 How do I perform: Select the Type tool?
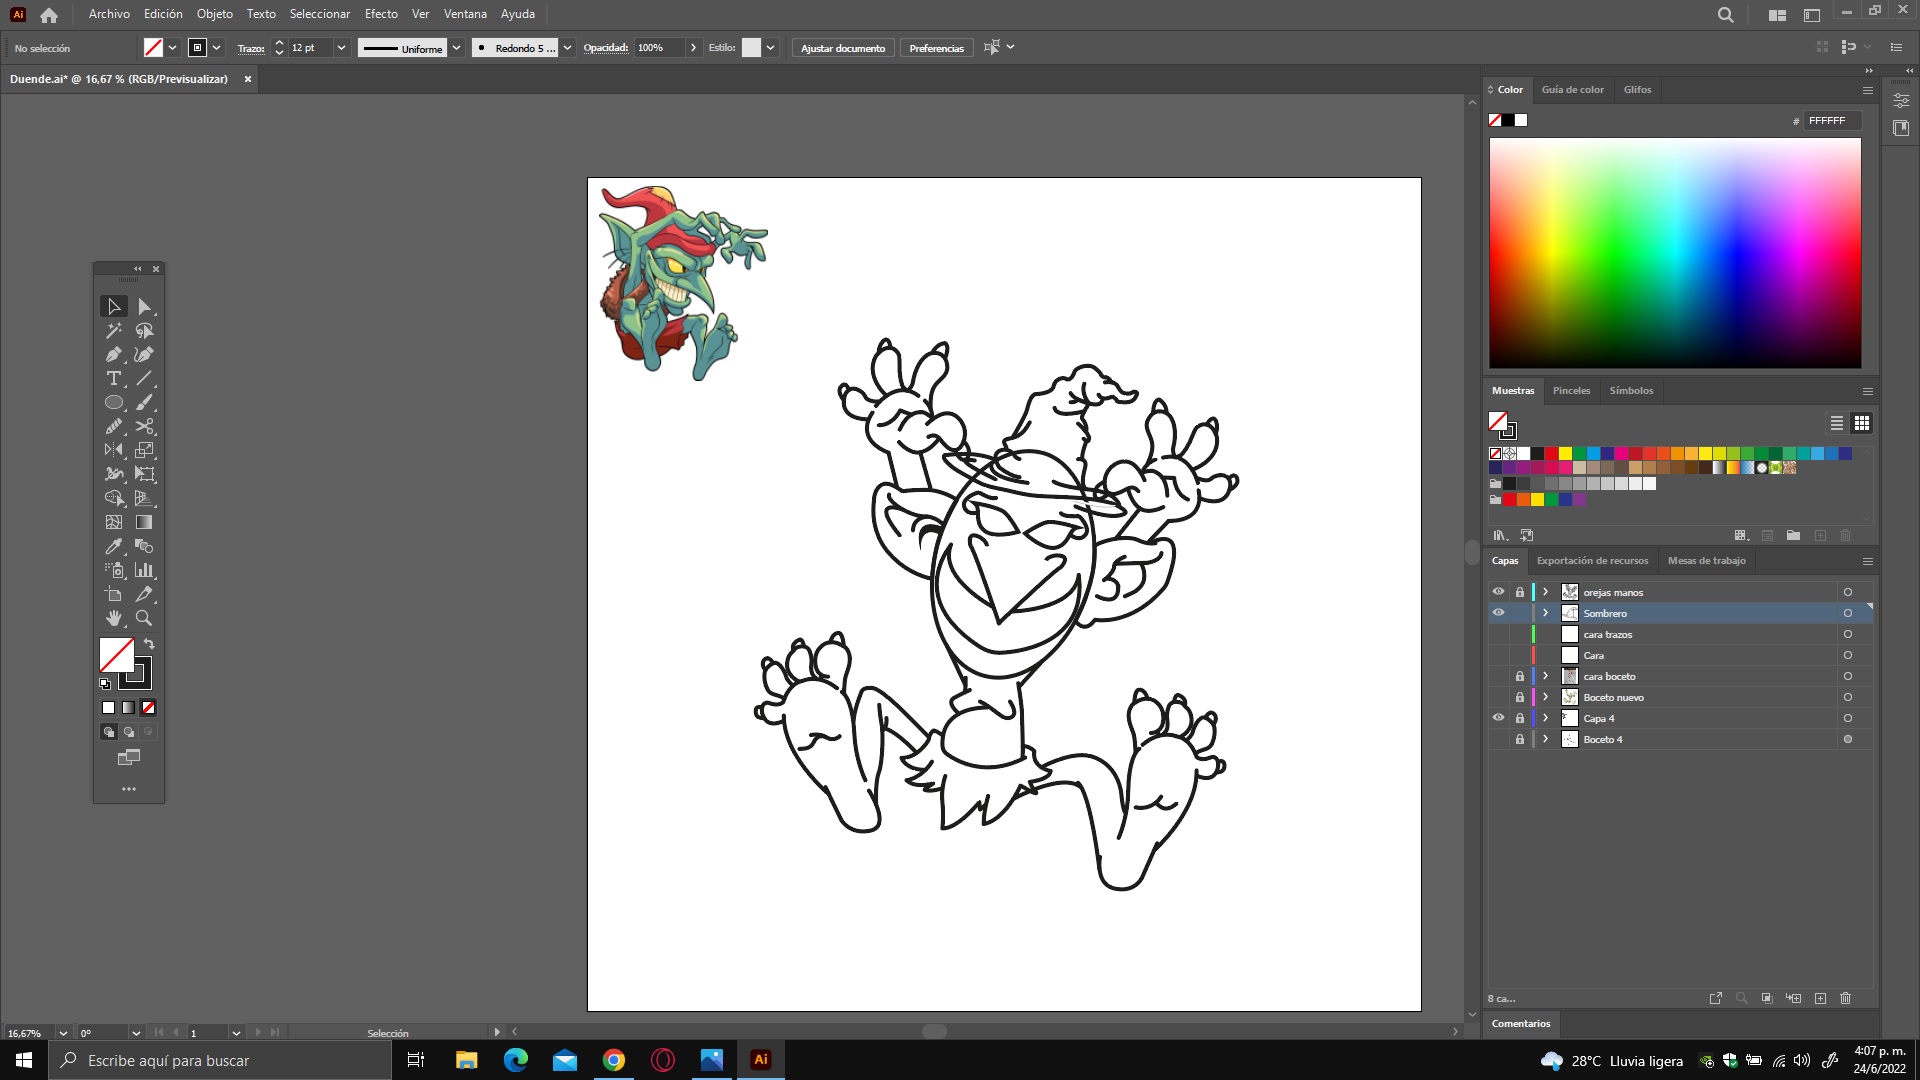click(x=114, y=379)
